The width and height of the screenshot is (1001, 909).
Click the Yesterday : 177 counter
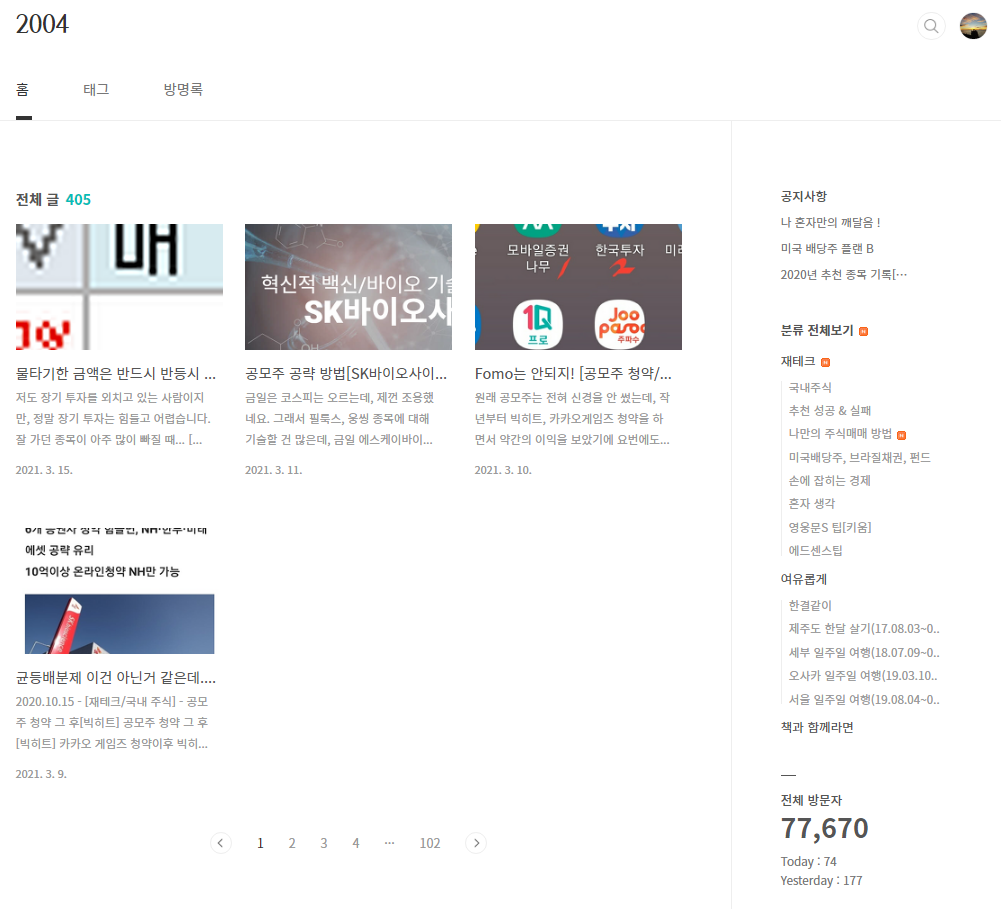tap(821, 881)
